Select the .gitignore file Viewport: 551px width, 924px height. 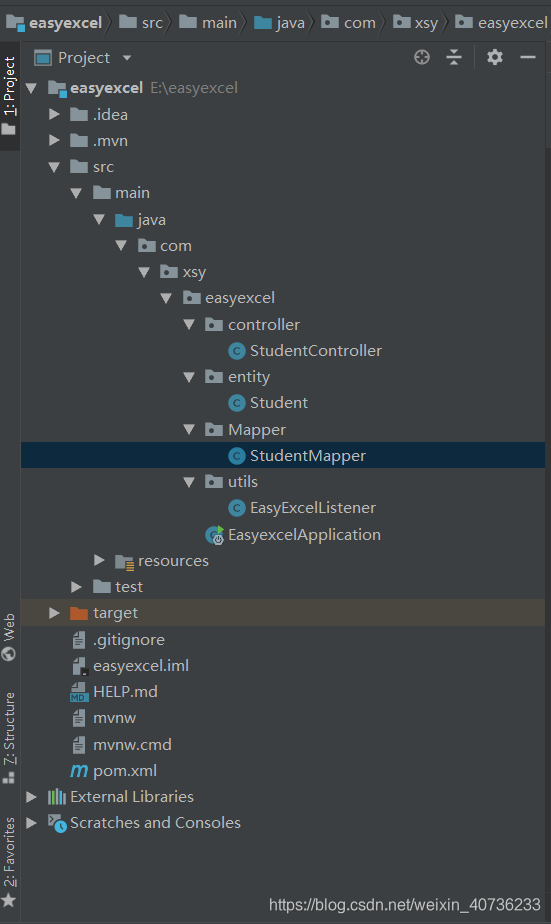(x=128, y=640)
